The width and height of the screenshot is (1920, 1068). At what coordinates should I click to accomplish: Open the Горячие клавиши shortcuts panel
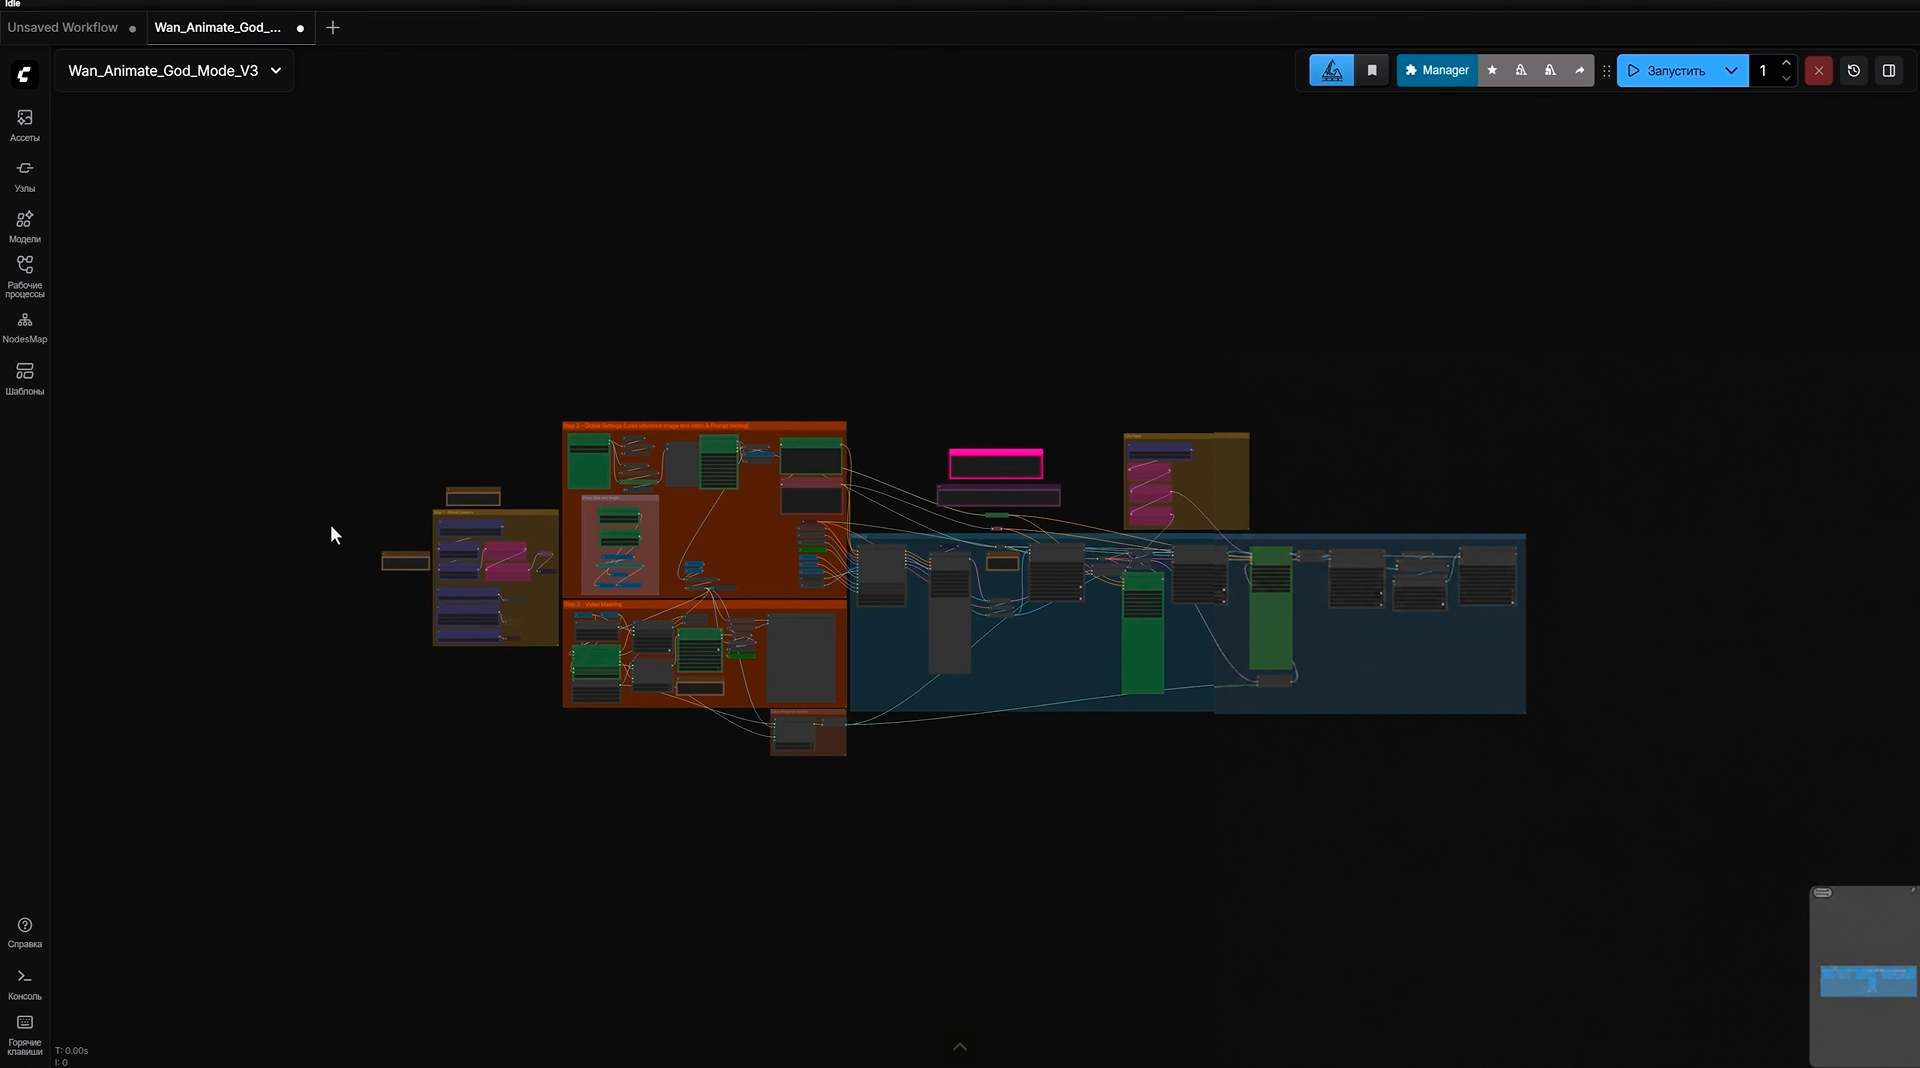click(25, 1036)
